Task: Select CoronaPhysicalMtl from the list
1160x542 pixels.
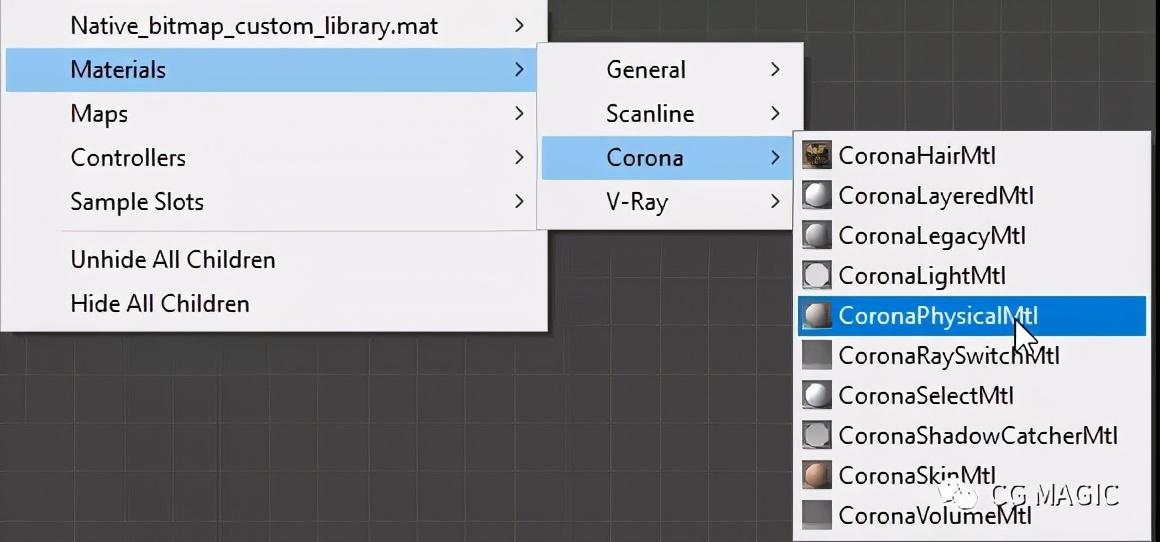Action: 971,316
